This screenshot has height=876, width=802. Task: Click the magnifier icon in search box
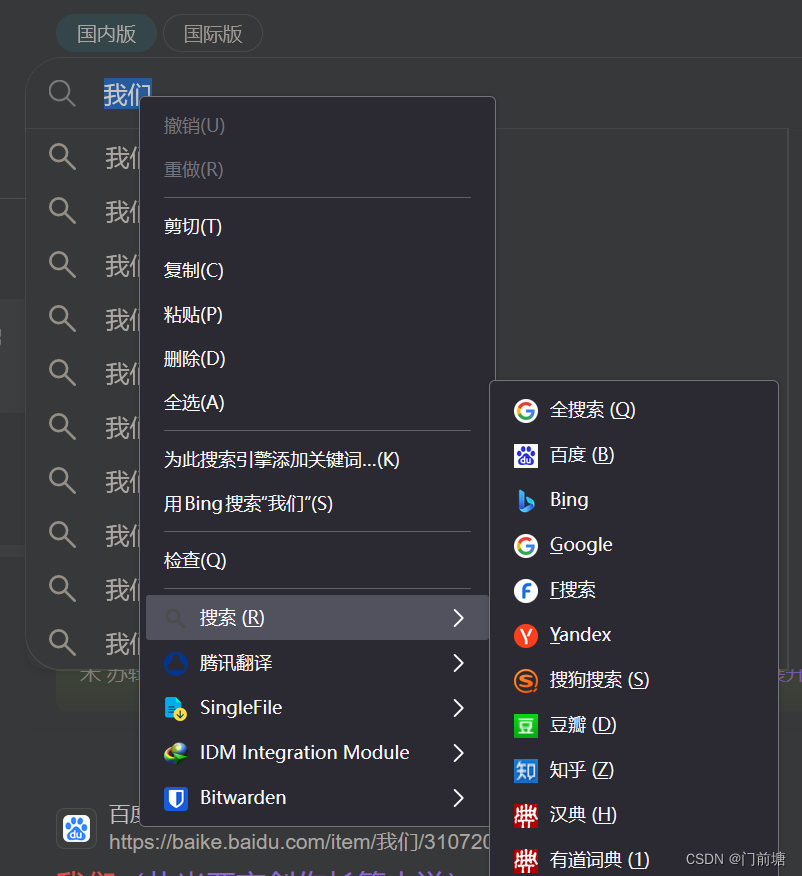61,93
